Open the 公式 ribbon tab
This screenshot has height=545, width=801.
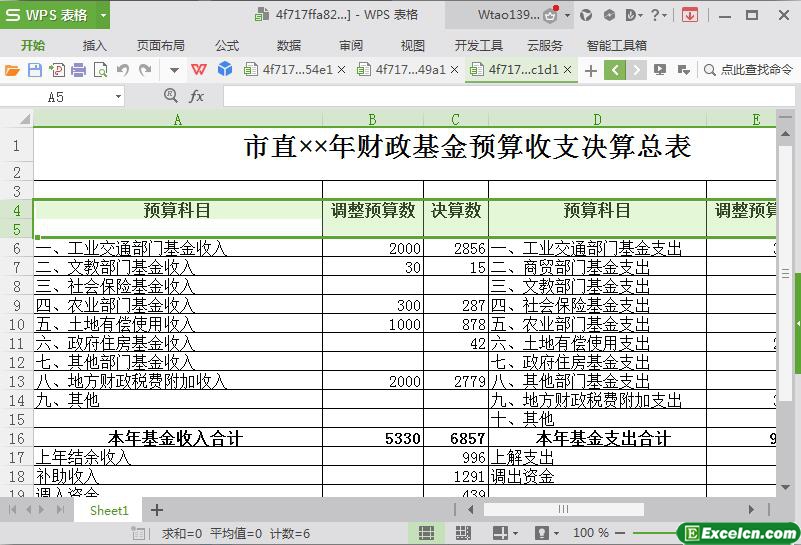pos(227,45)
